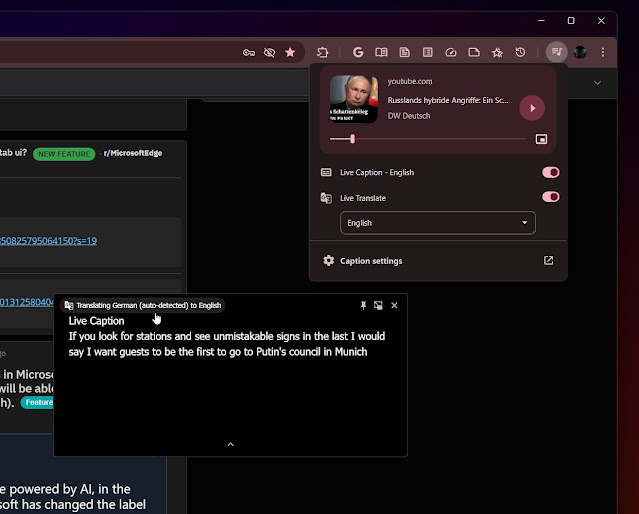Click the Live Translate translate icon
This screenshot has height=514, width=639.
[x=326, y=198]
